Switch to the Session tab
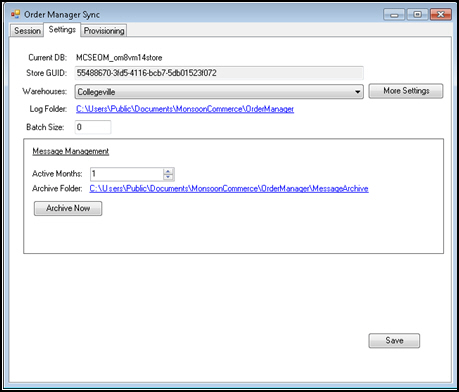Viewport: 459px width, 392px height. pyautogui.click(x=27, y=31)
